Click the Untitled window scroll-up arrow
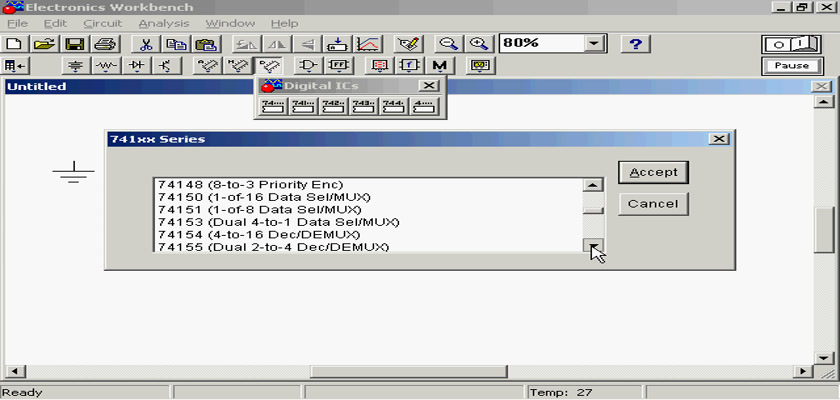The width and height of the screenshot is (840, 400). click(x=823, y=102)
